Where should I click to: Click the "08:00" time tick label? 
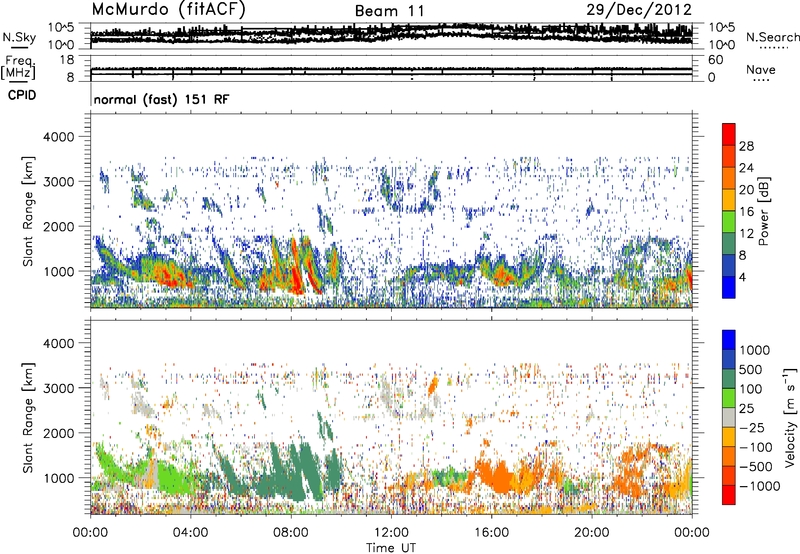291,533
